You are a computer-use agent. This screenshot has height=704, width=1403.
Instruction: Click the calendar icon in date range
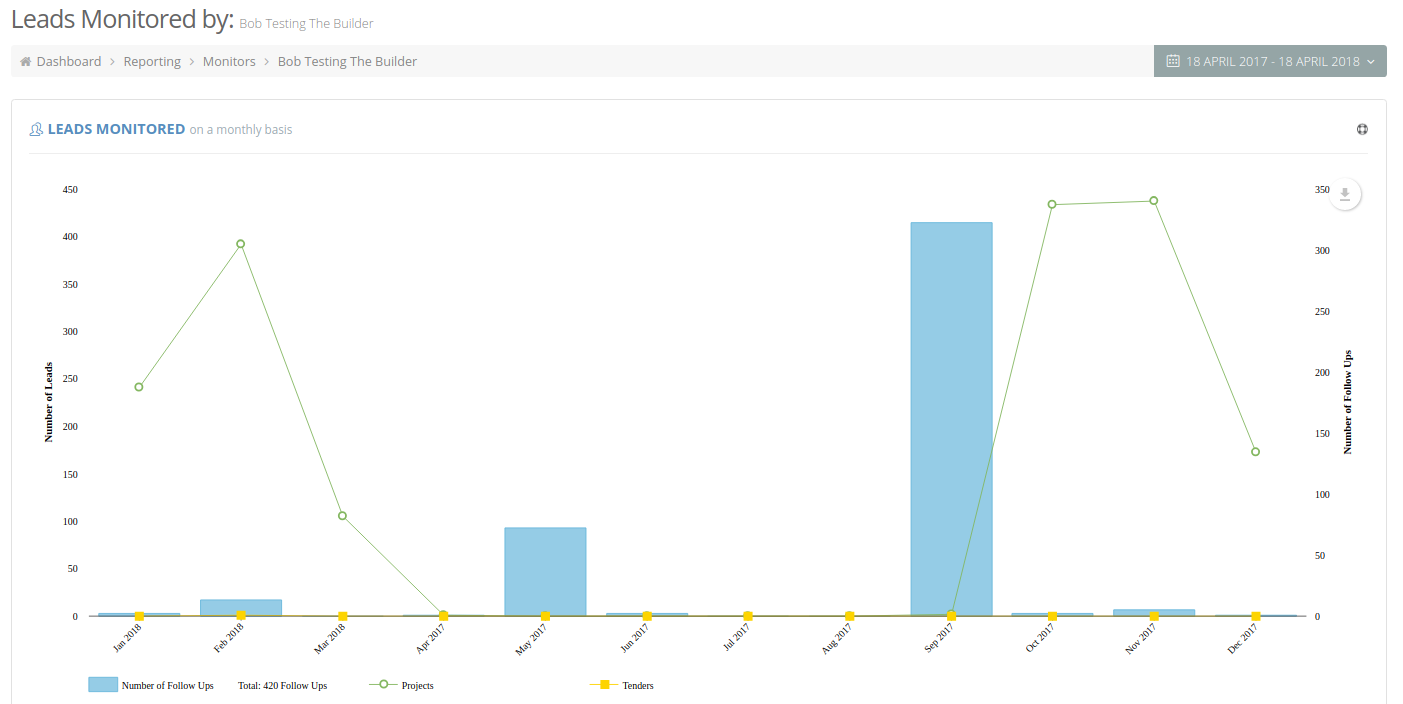pyautogui.click(x=1173, y=61)
